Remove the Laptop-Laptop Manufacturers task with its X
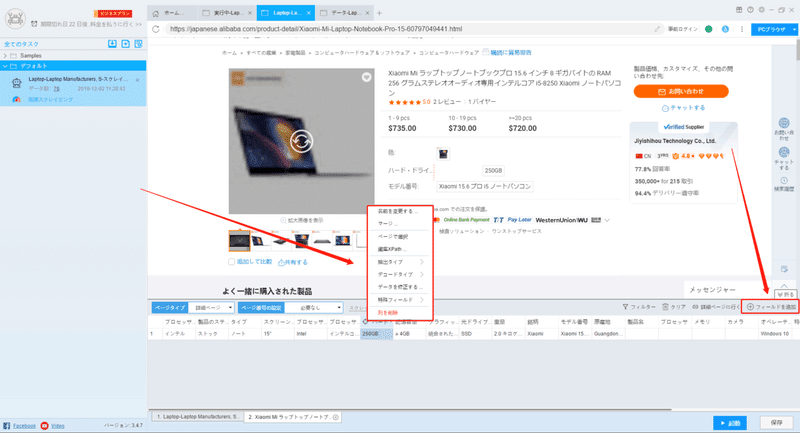The width and height of the screenshot is (800, 433). coord(137,80)
